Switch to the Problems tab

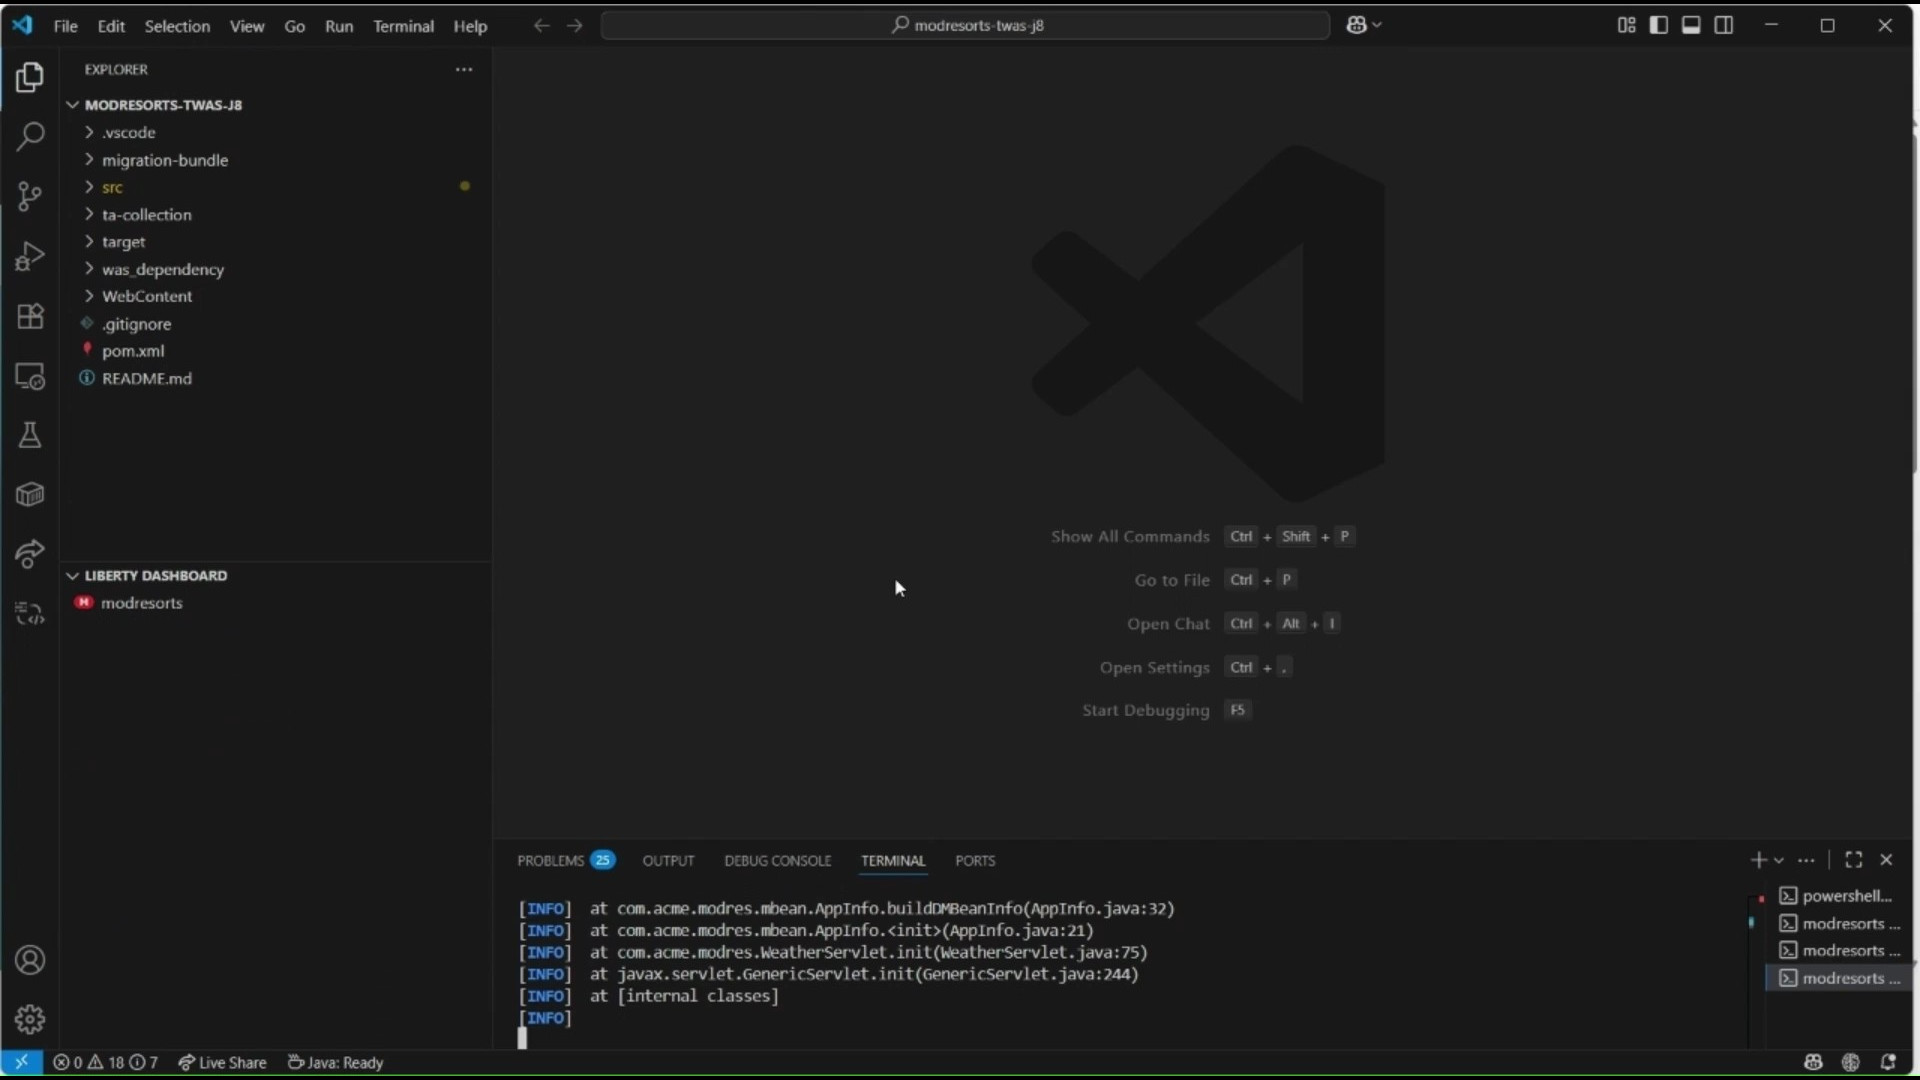(x=550, y=861)
